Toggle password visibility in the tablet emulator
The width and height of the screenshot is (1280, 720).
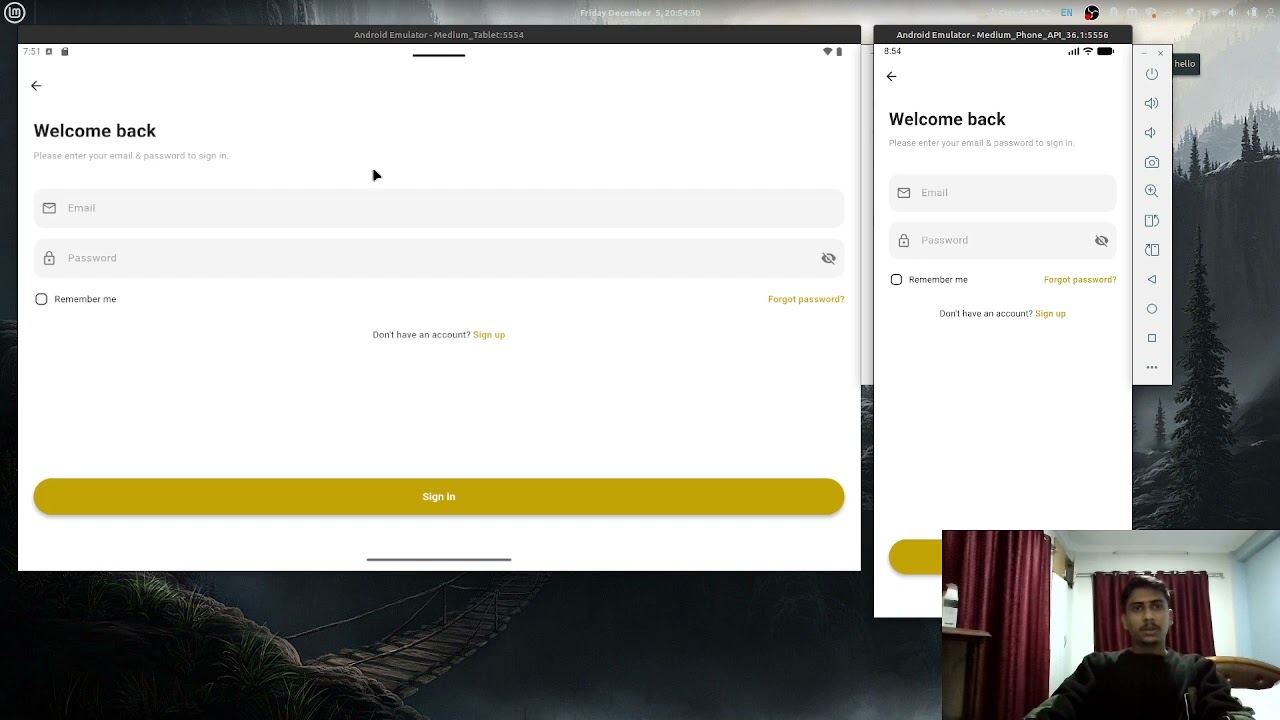tap(828, 258)
